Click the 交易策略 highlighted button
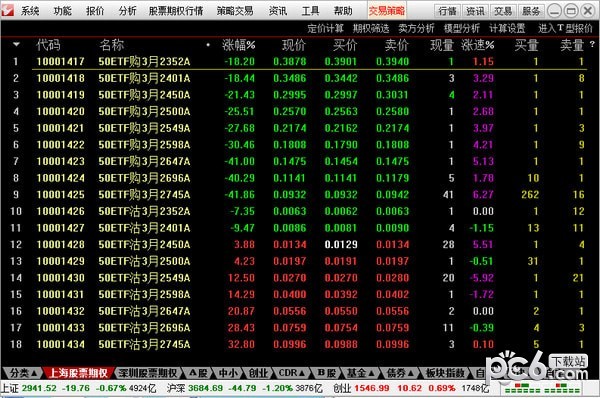This screenshot has height=398, width=600. click(x=386, y=11)
